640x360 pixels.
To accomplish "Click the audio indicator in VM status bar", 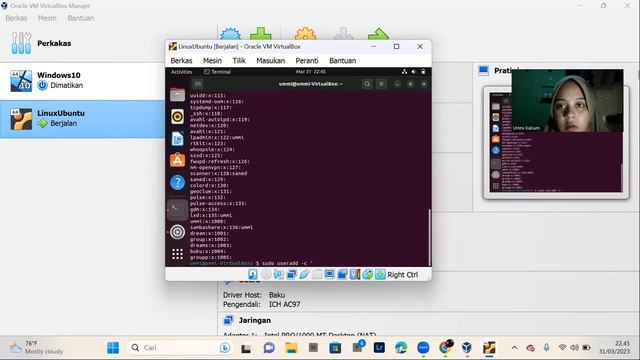I will pos(279,275).
